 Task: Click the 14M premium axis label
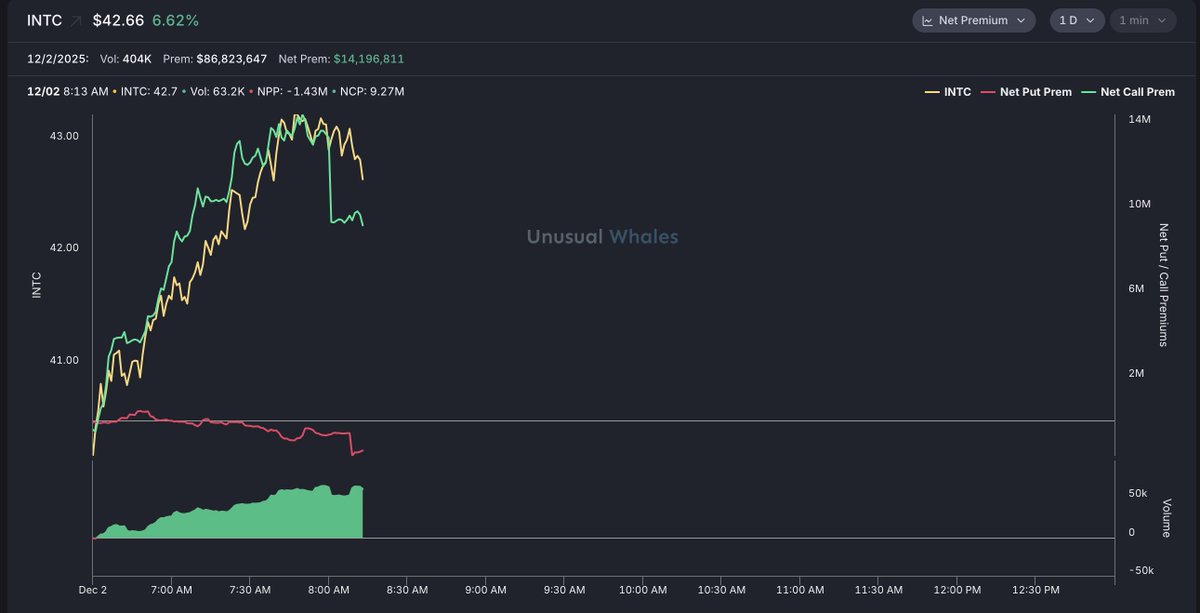tap(1139, 120)
